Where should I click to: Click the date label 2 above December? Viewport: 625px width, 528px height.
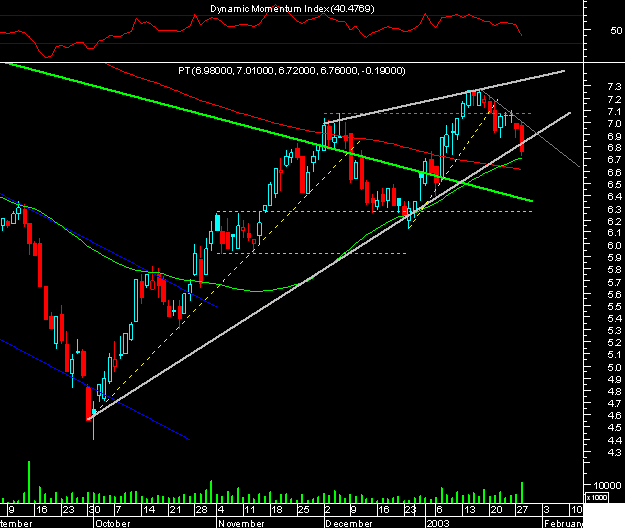[x=328, y=510]
